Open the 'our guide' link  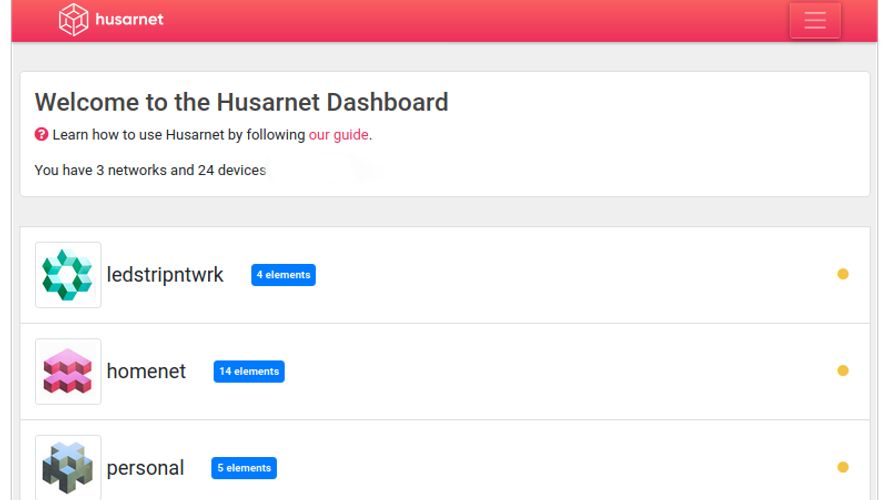[339, 135]
